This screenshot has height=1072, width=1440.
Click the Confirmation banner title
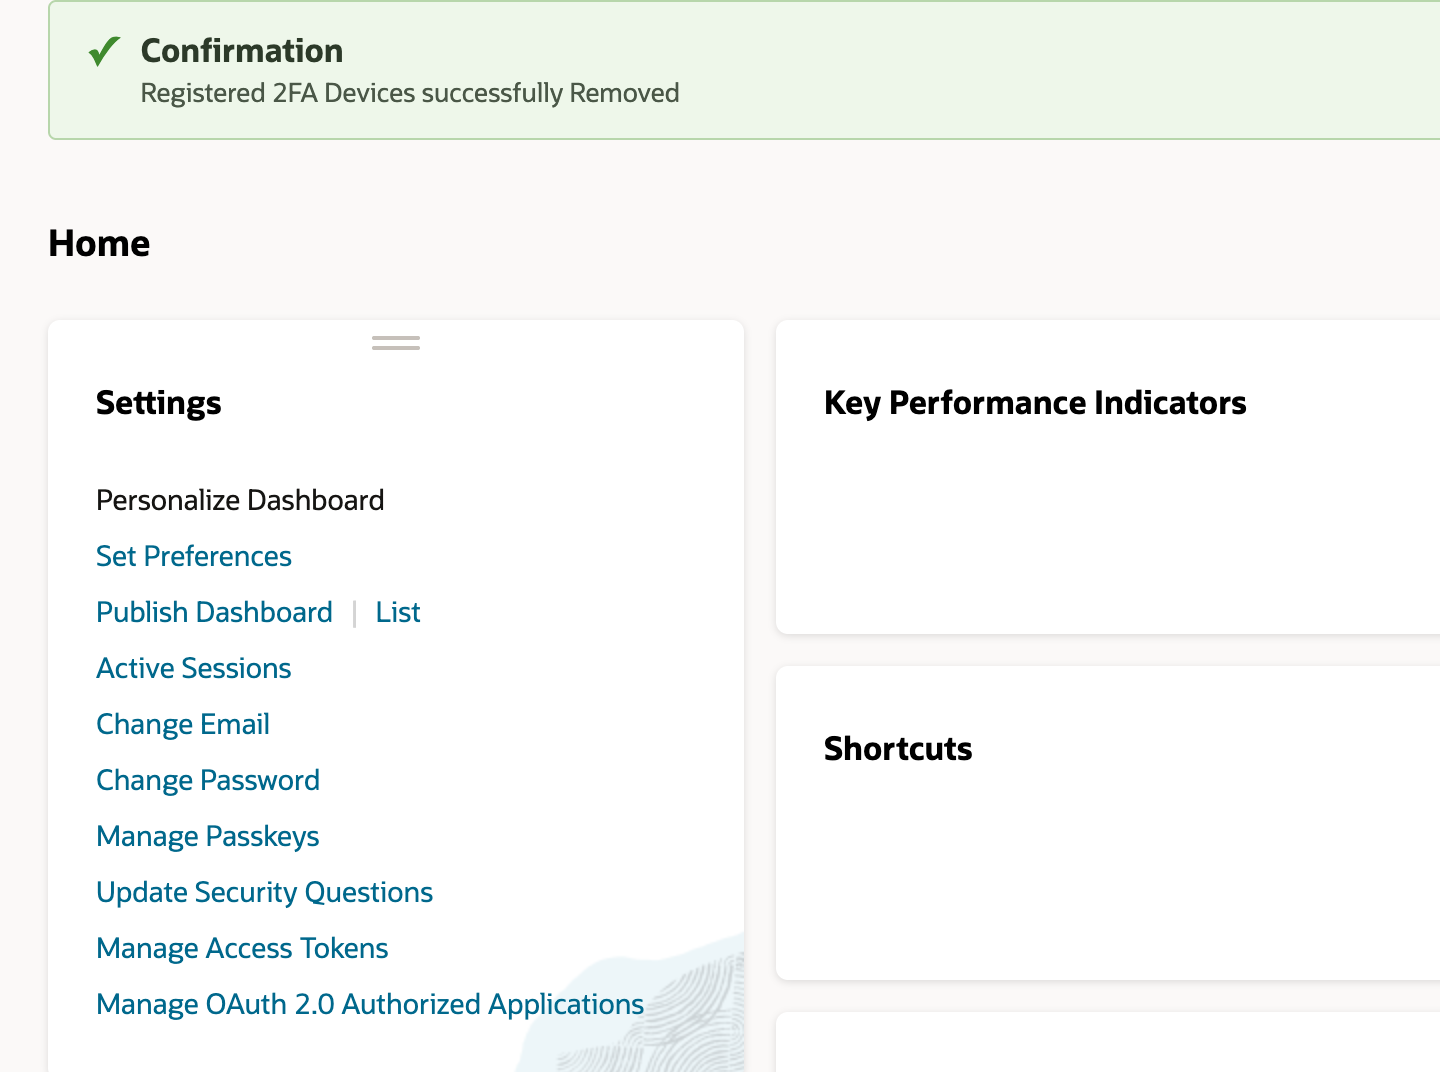coord(242,51)
